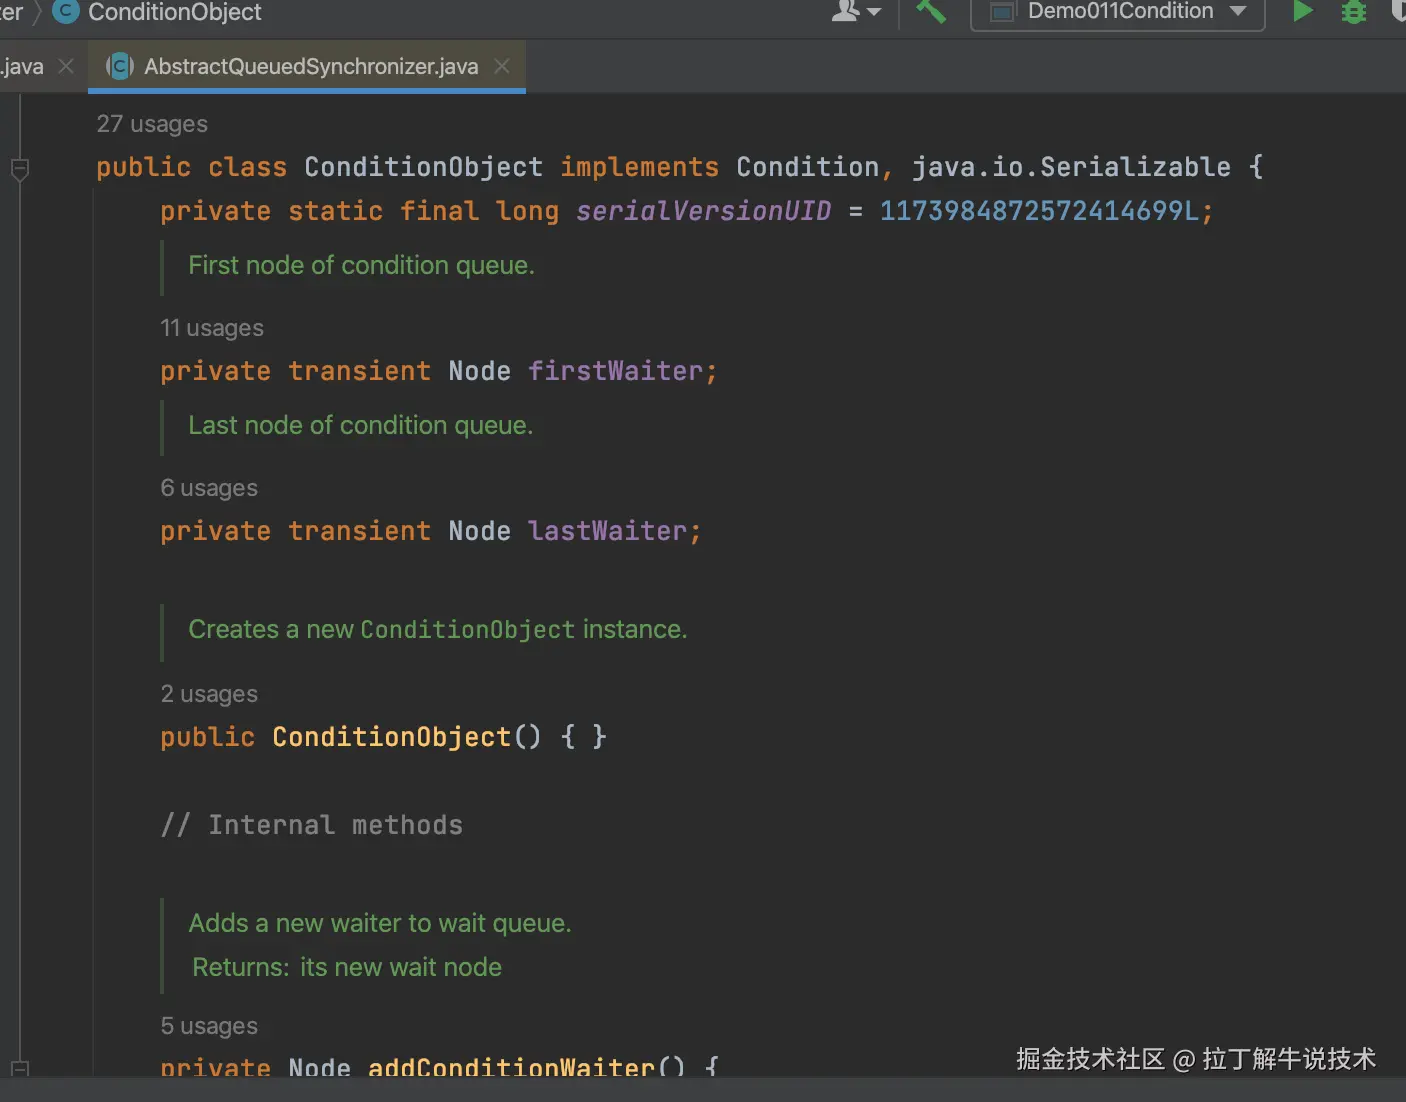Click 'First node of condition queue.' doc
The width and height of the screenshot is (1406, 1102).
[361, 265]
